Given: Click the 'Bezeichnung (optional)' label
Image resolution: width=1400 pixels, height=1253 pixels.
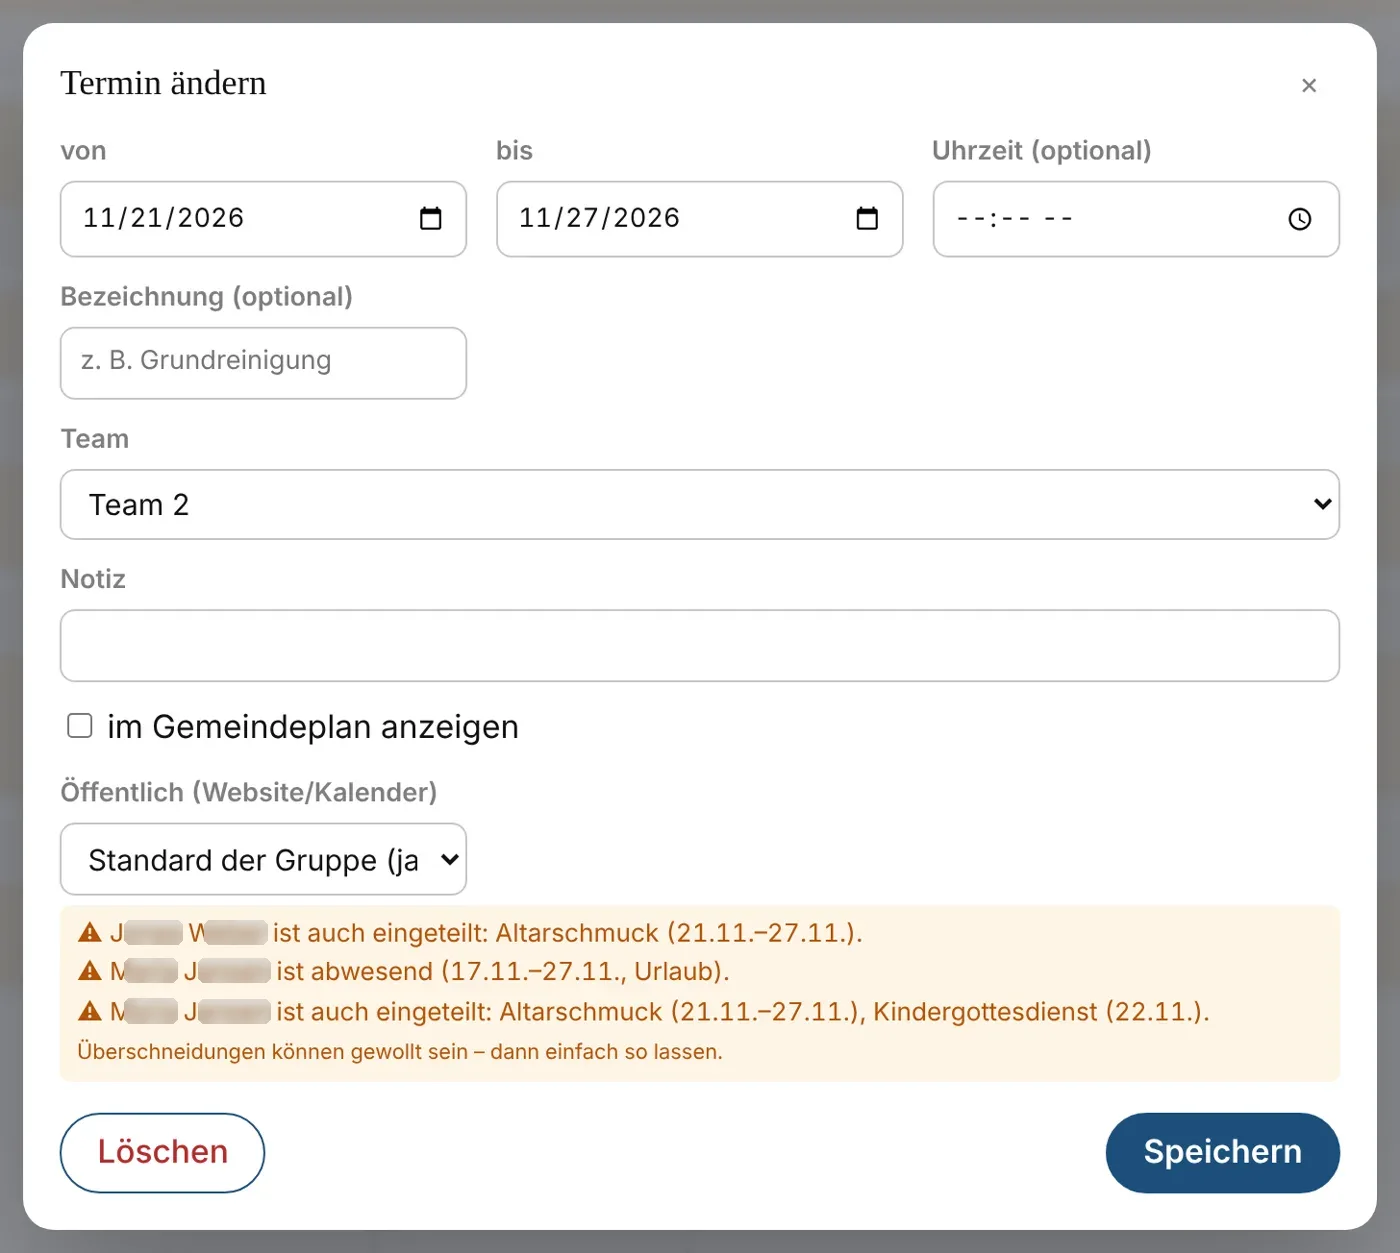Looking at the screenshot, I should [x=207, y=297].
